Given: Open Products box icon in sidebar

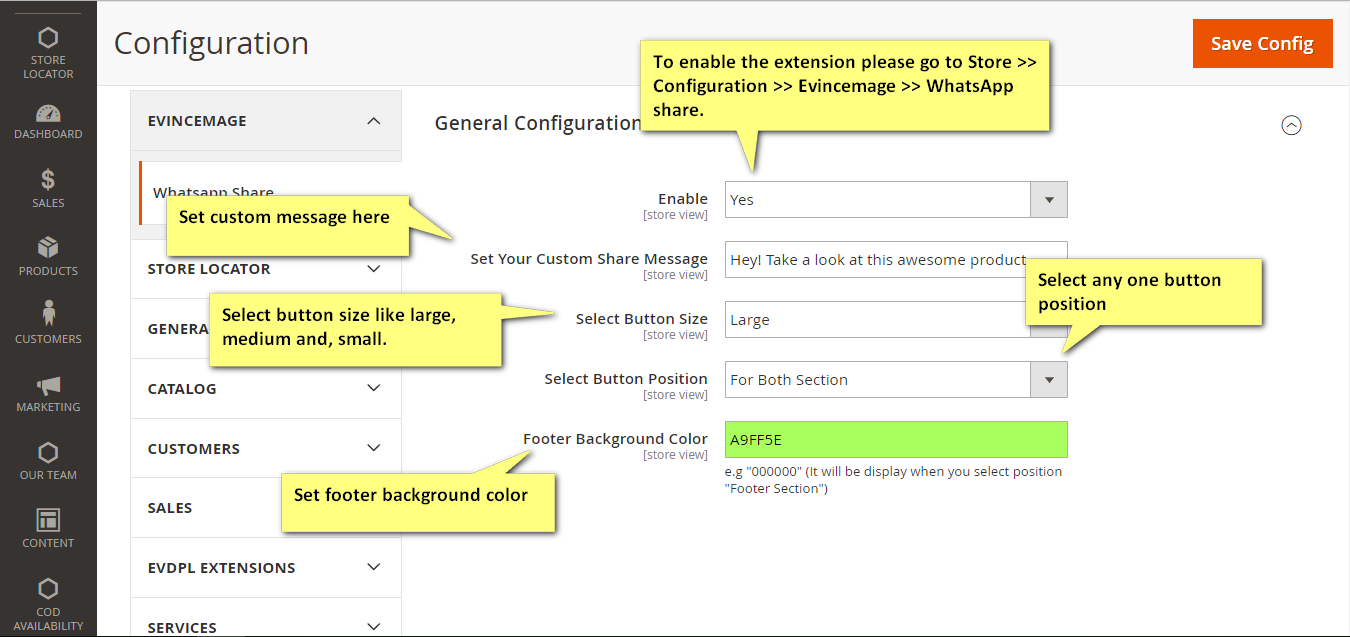Looking at the screenshot, I should point(48,257).
